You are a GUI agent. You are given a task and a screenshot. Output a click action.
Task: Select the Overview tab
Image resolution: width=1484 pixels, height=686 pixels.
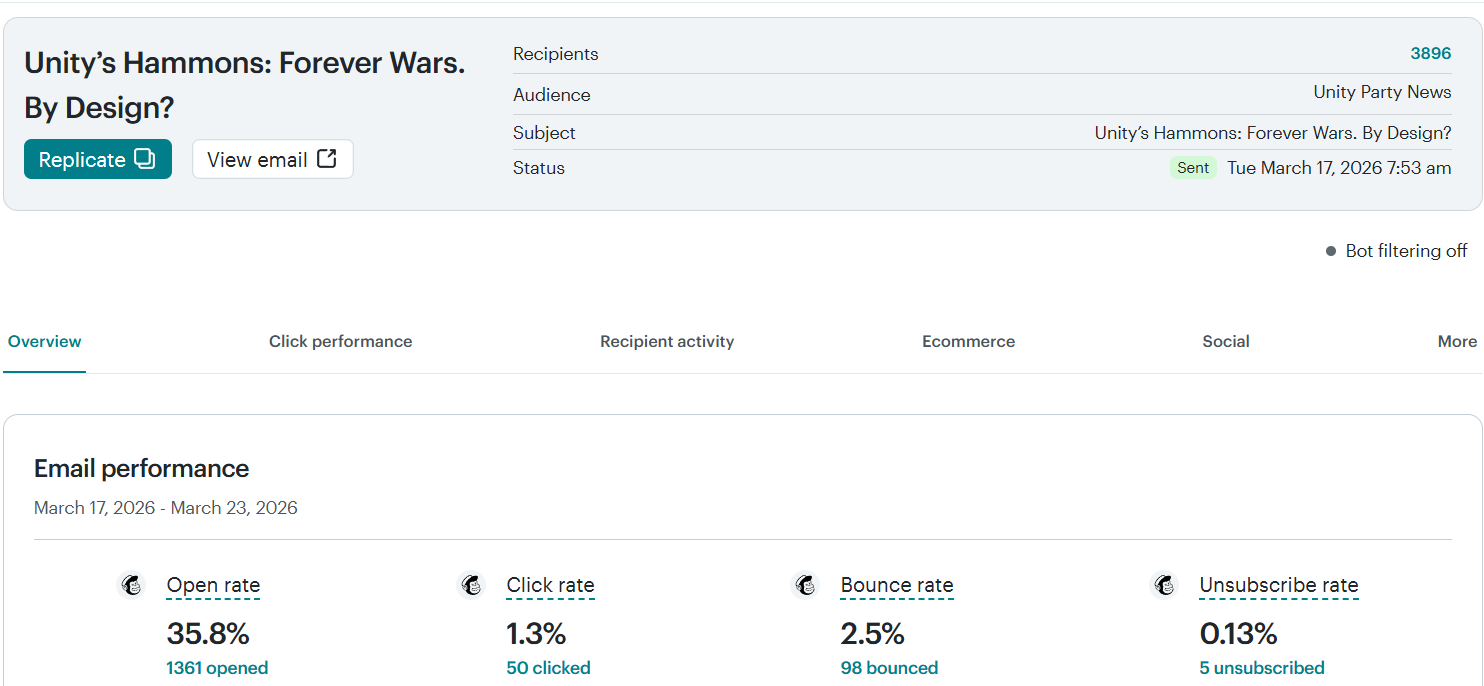[44, 341]
